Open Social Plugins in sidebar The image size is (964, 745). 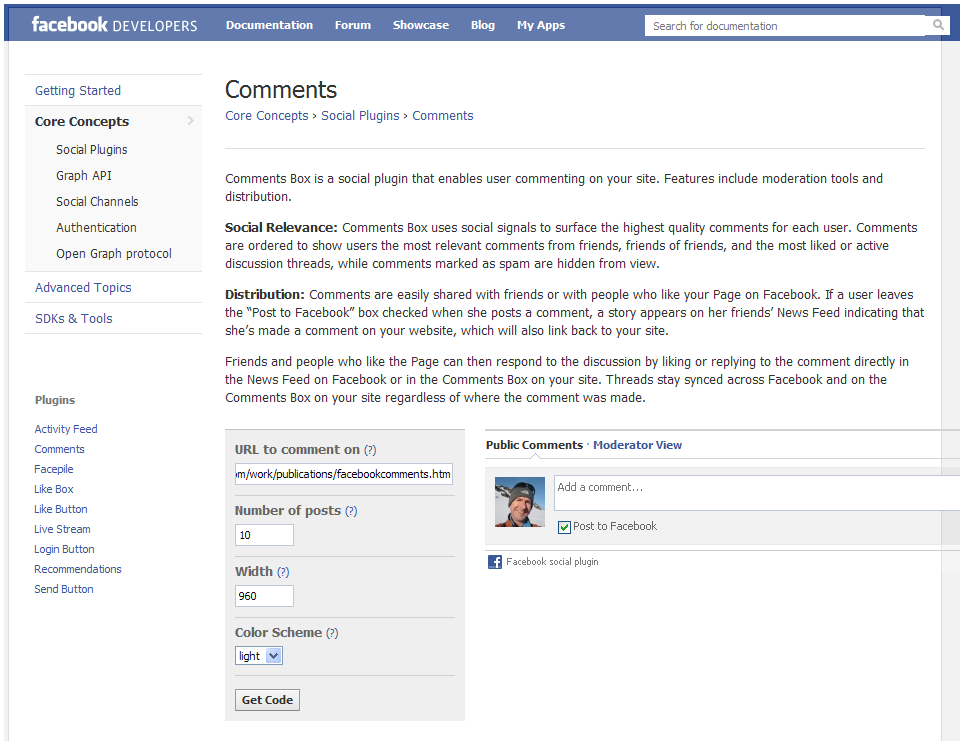point(92,149)
